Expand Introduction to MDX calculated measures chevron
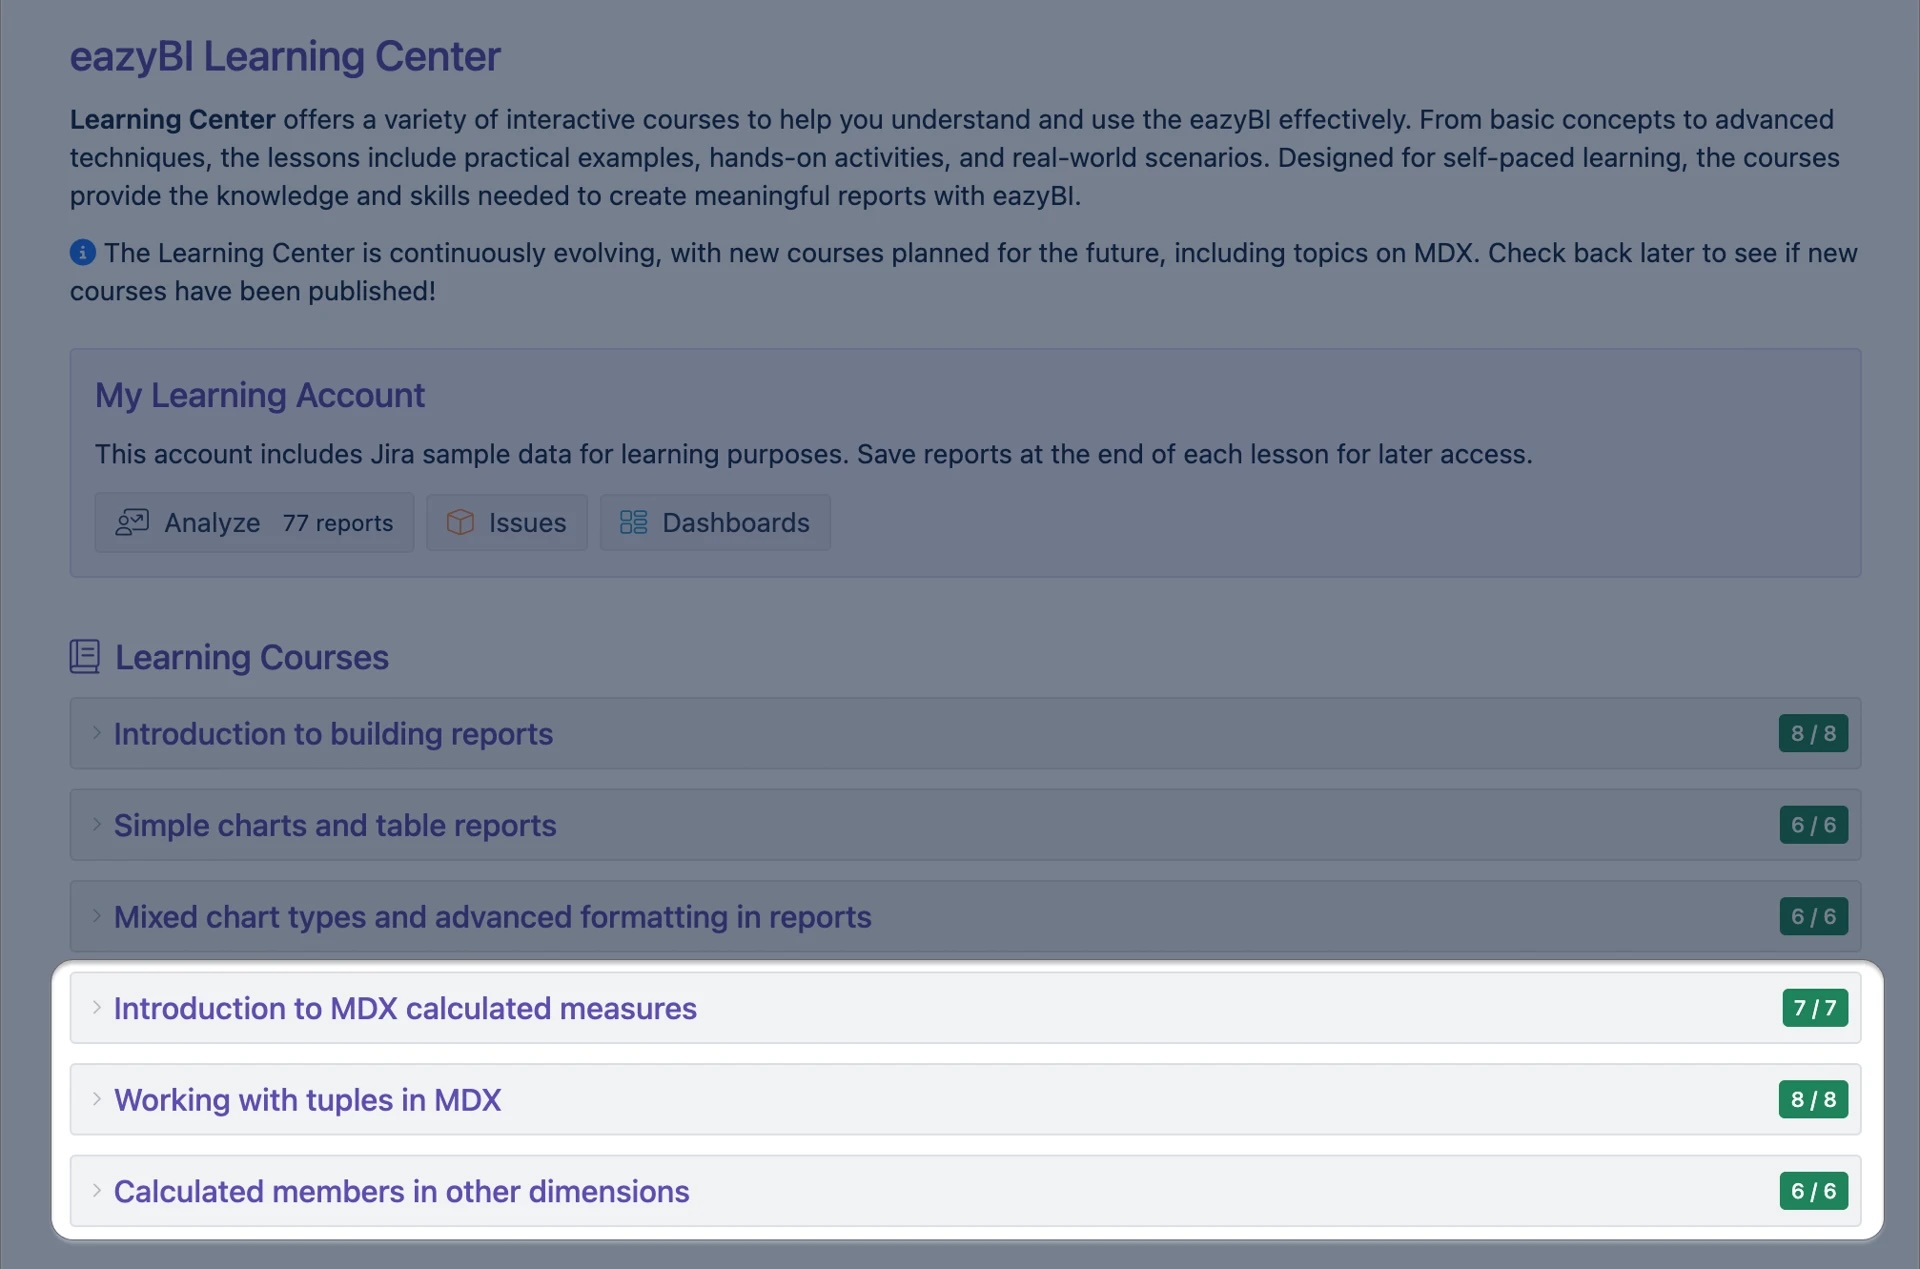The width and height of the screenshot is (1920, 1269). [x=97, y=1008]
